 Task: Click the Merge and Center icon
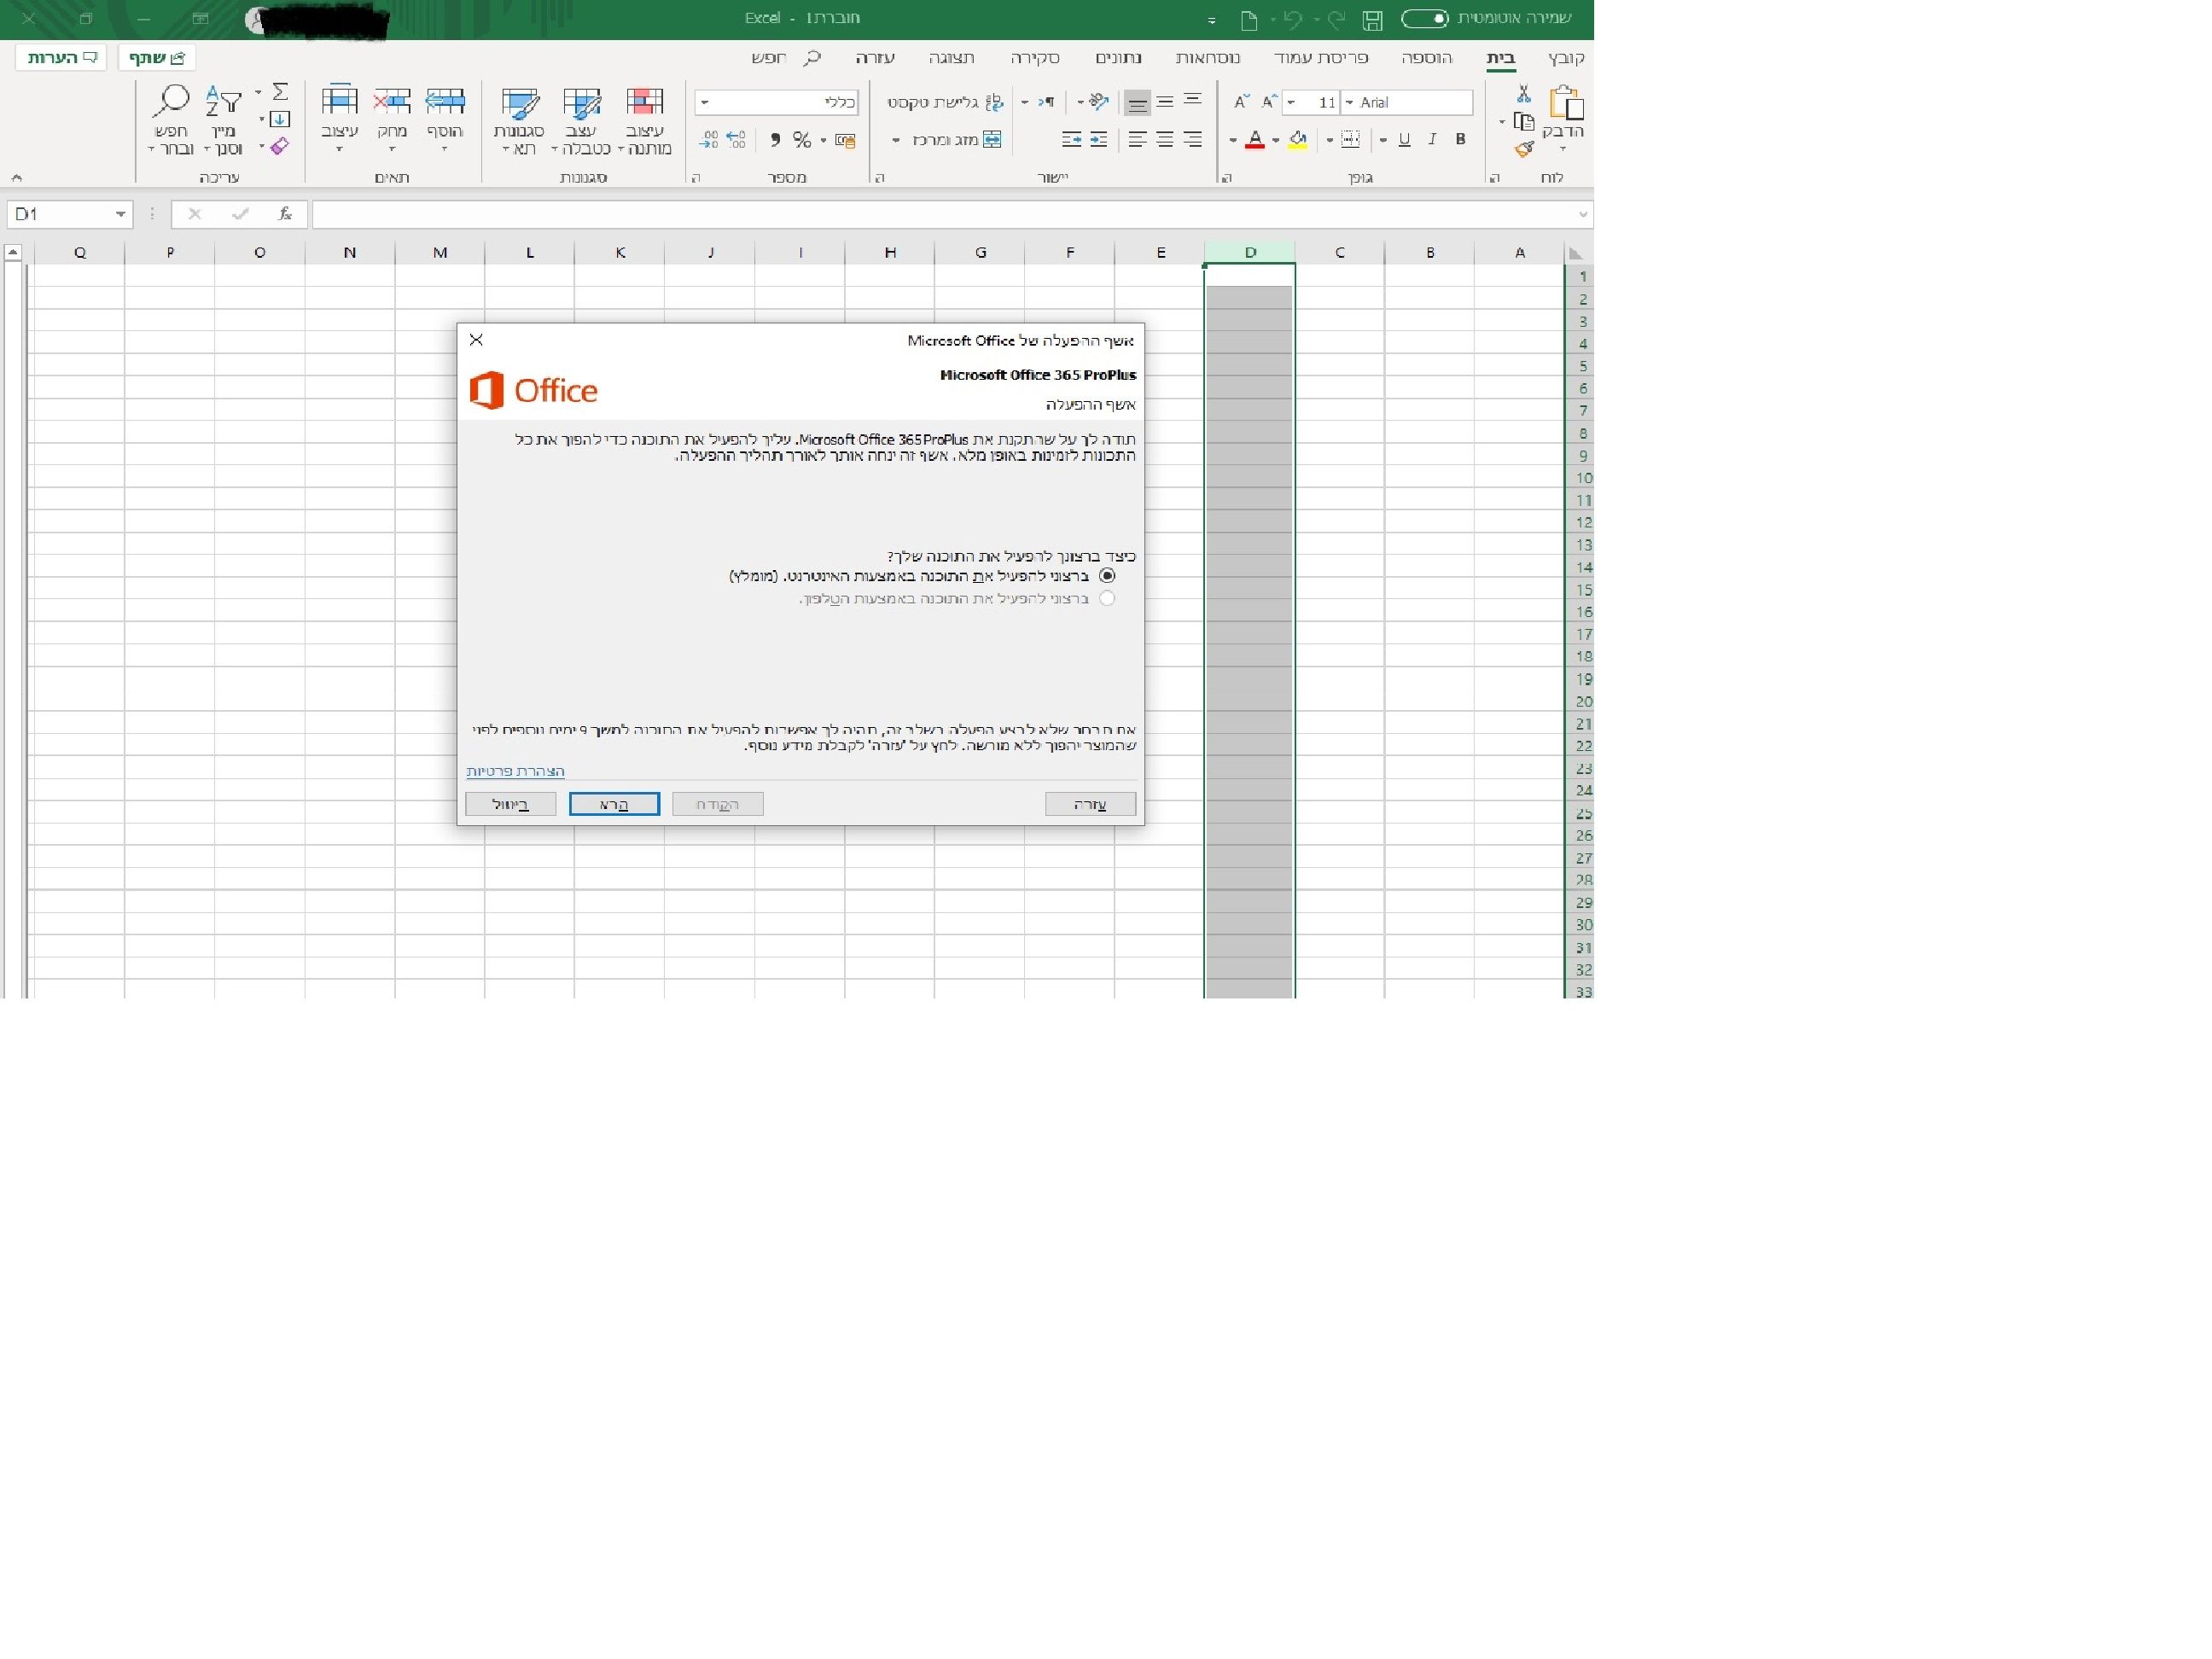[x=991, y=140]
